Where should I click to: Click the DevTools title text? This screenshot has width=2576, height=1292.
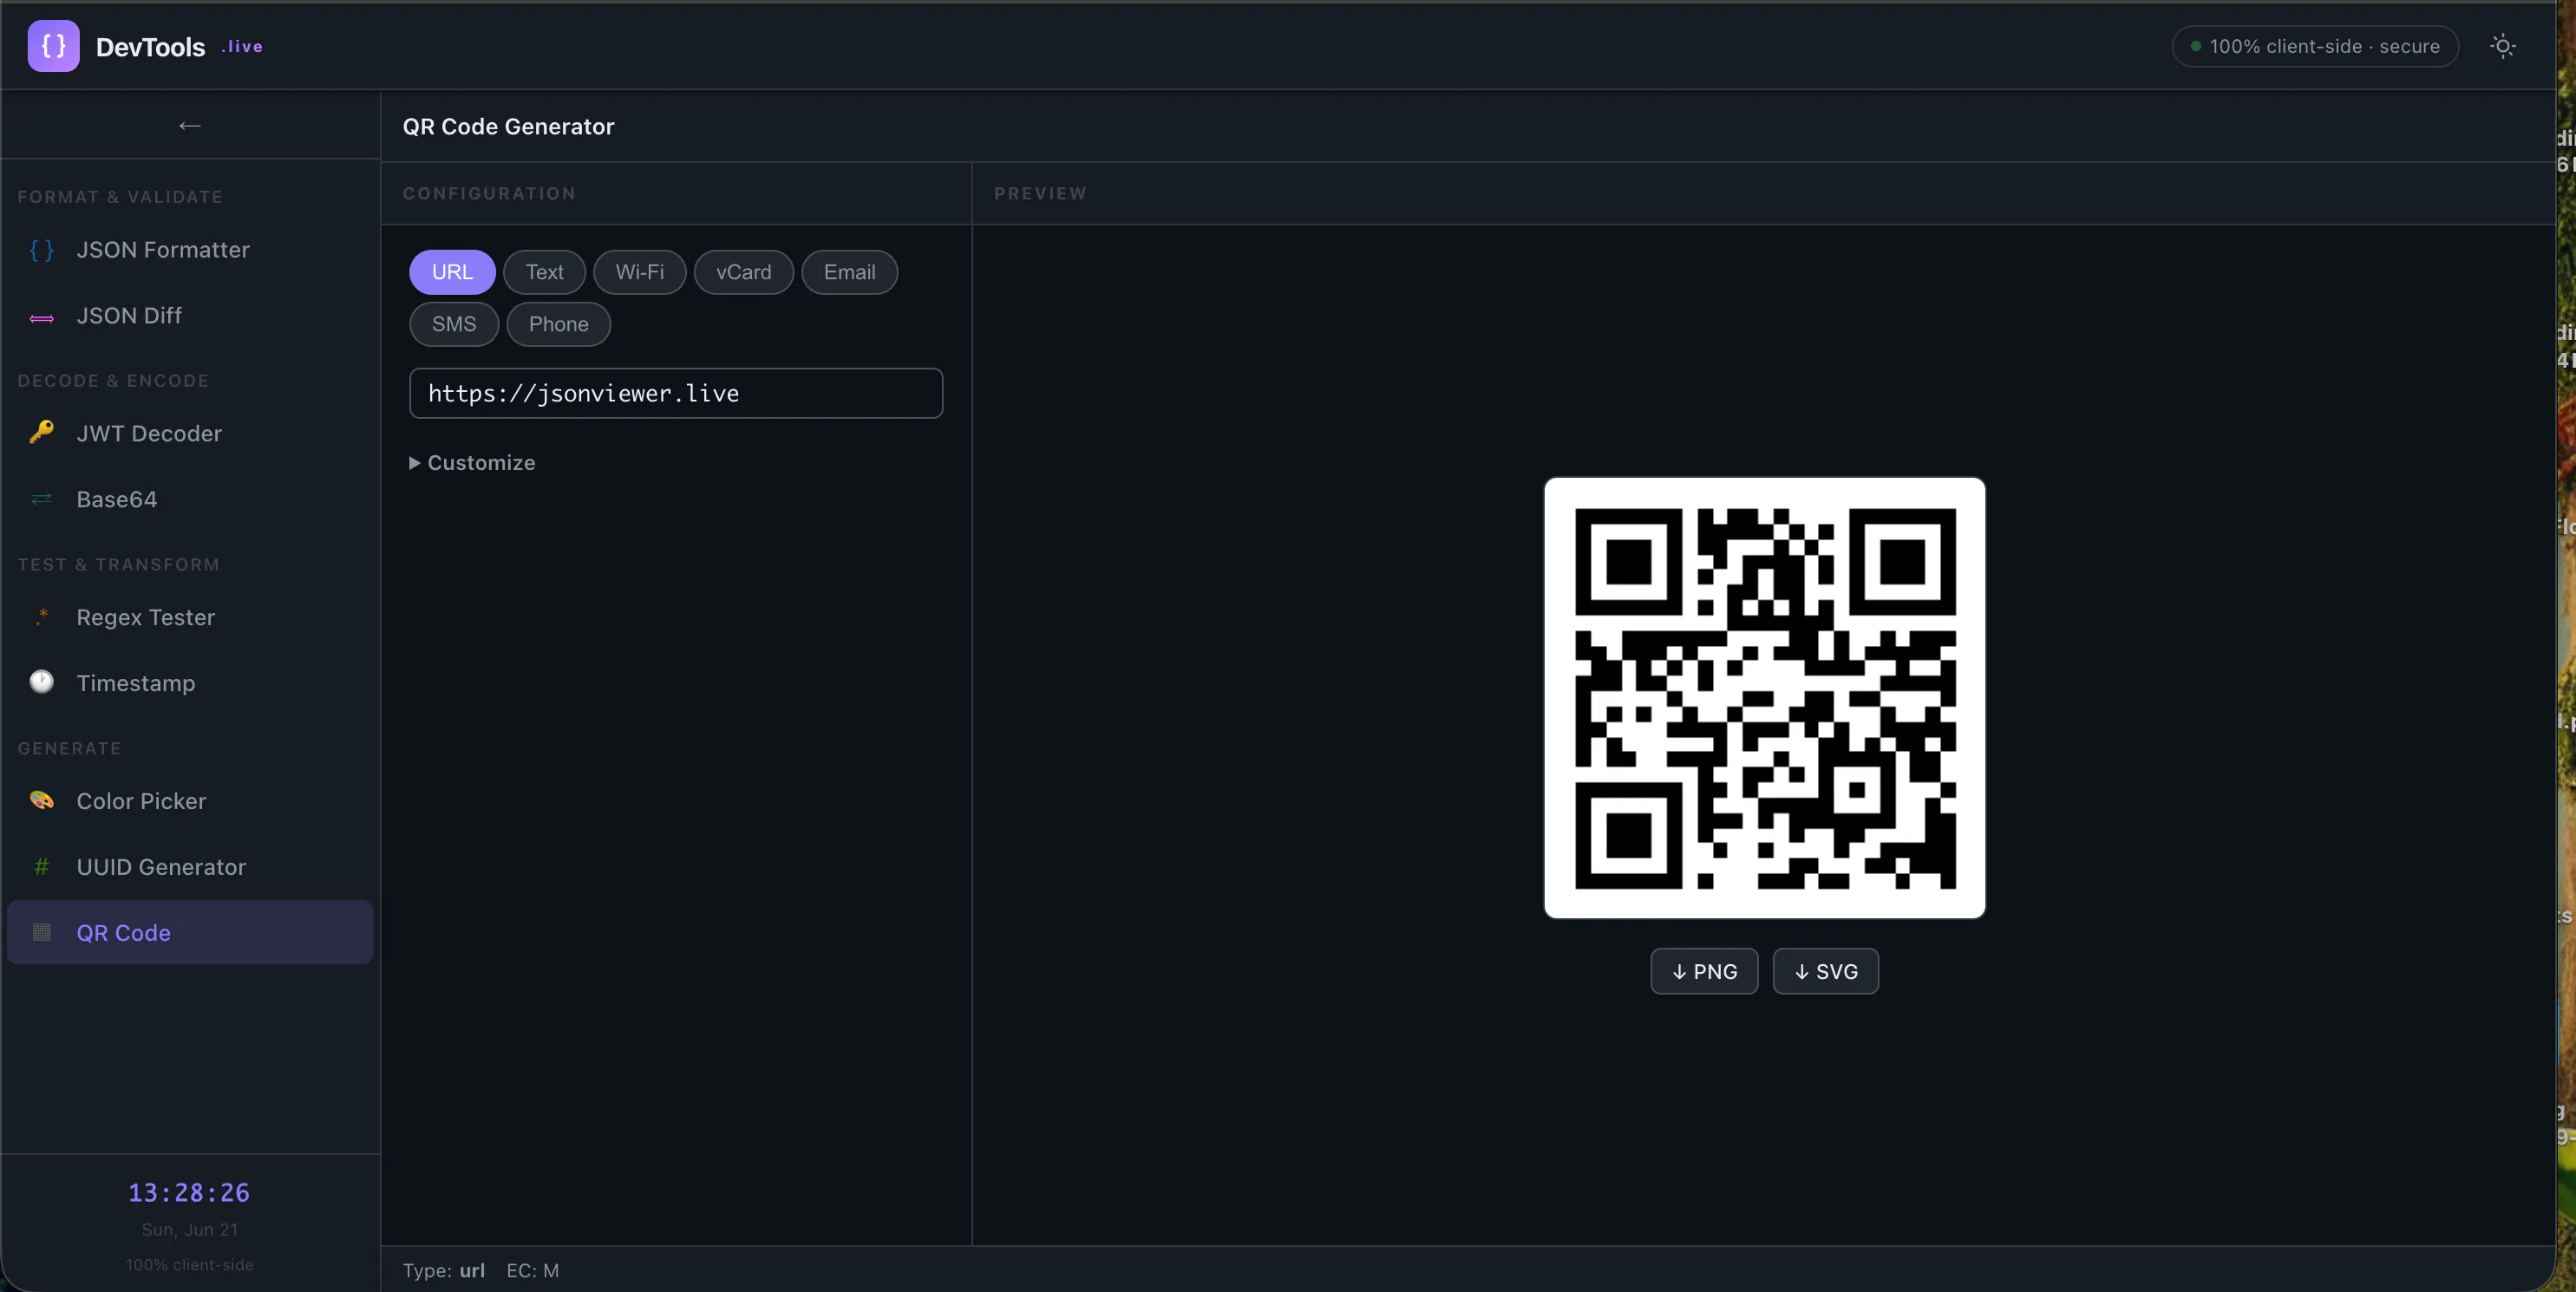150,47
